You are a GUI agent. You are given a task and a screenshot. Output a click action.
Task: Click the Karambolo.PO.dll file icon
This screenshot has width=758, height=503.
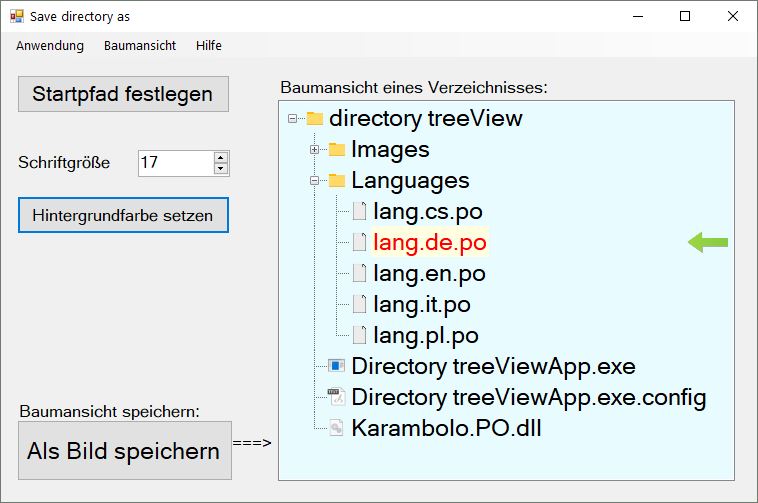(337, 429)
